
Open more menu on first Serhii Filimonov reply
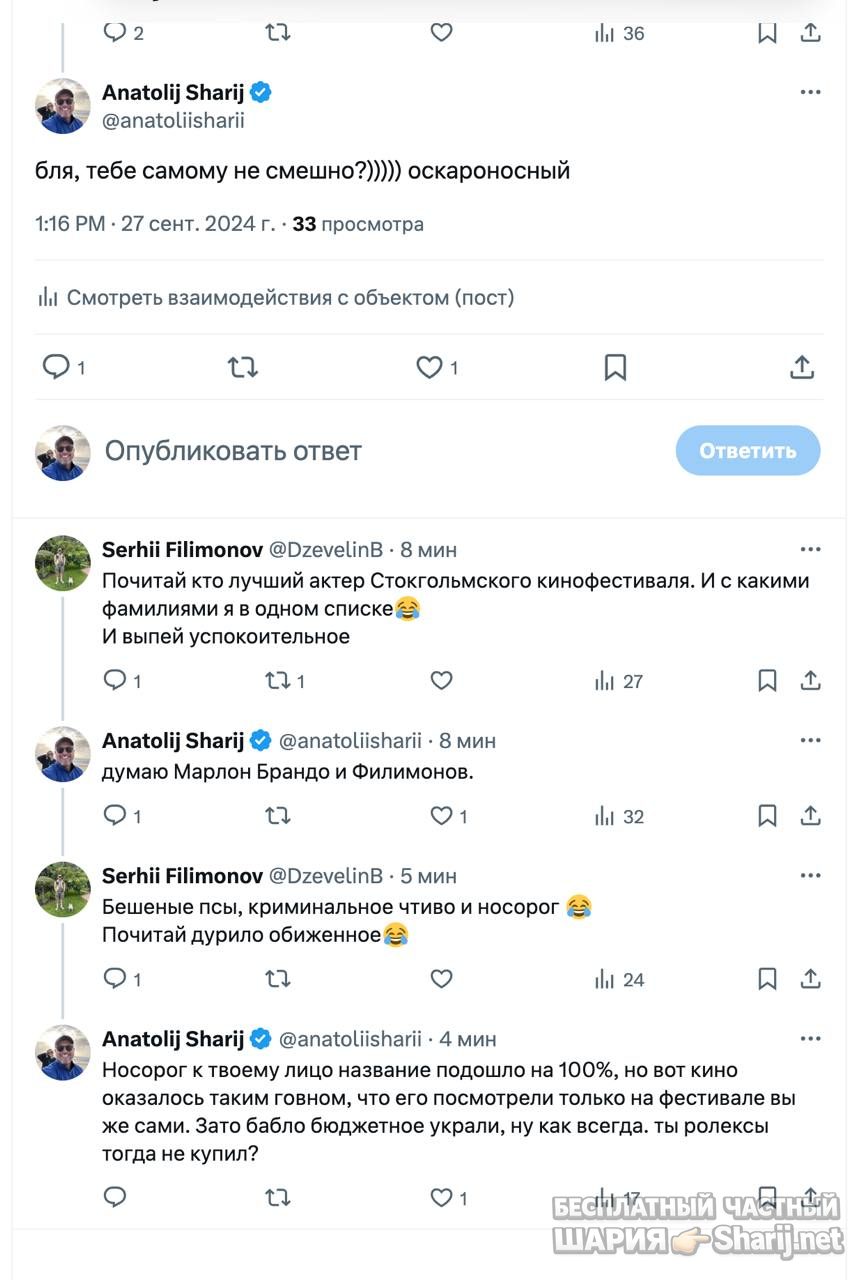point(810,549)
